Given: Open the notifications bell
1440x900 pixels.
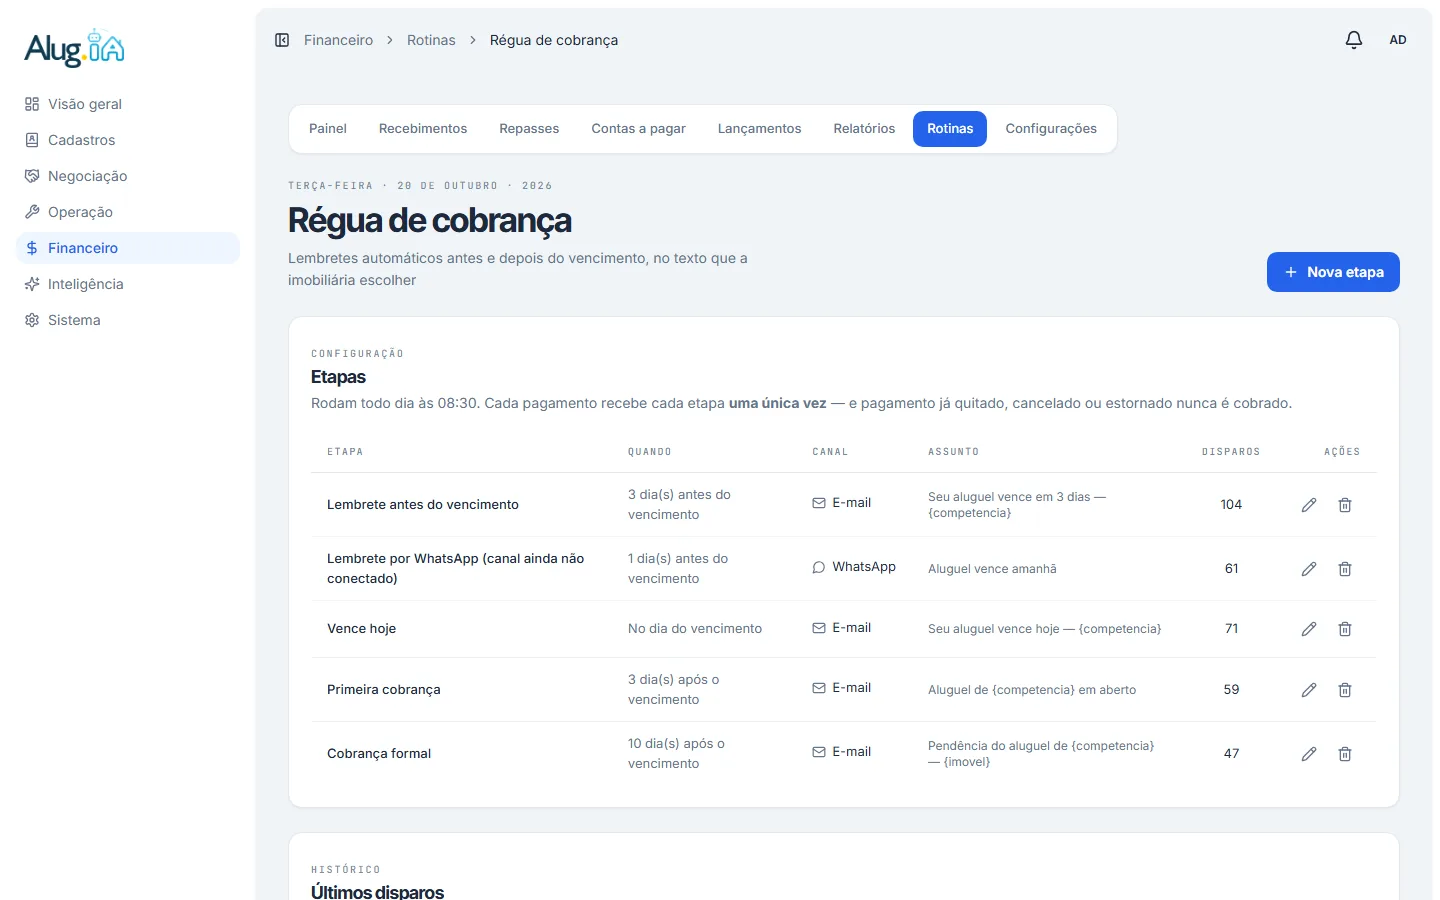Looking at the screenshot, I should (x=1354, y=40).
